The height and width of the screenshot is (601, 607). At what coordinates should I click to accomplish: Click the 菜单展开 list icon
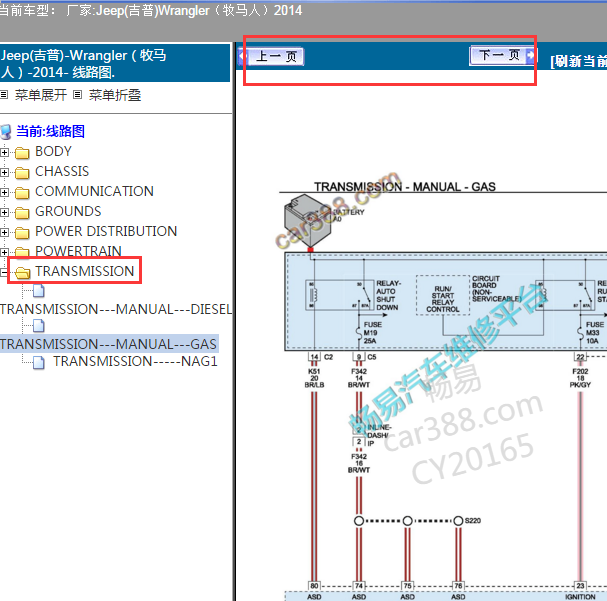pyautogui.click(x=4, y=94)
